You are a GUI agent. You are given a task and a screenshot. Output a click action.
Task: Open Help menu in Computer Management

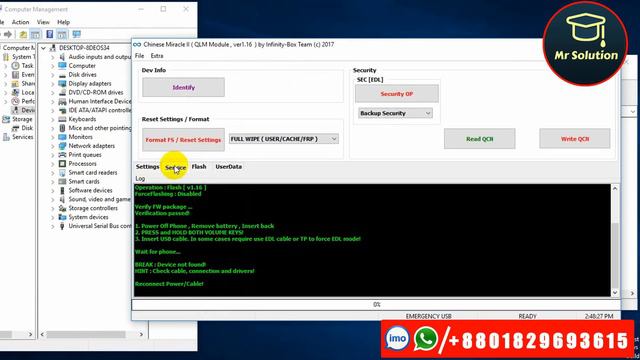click(63, 22)
